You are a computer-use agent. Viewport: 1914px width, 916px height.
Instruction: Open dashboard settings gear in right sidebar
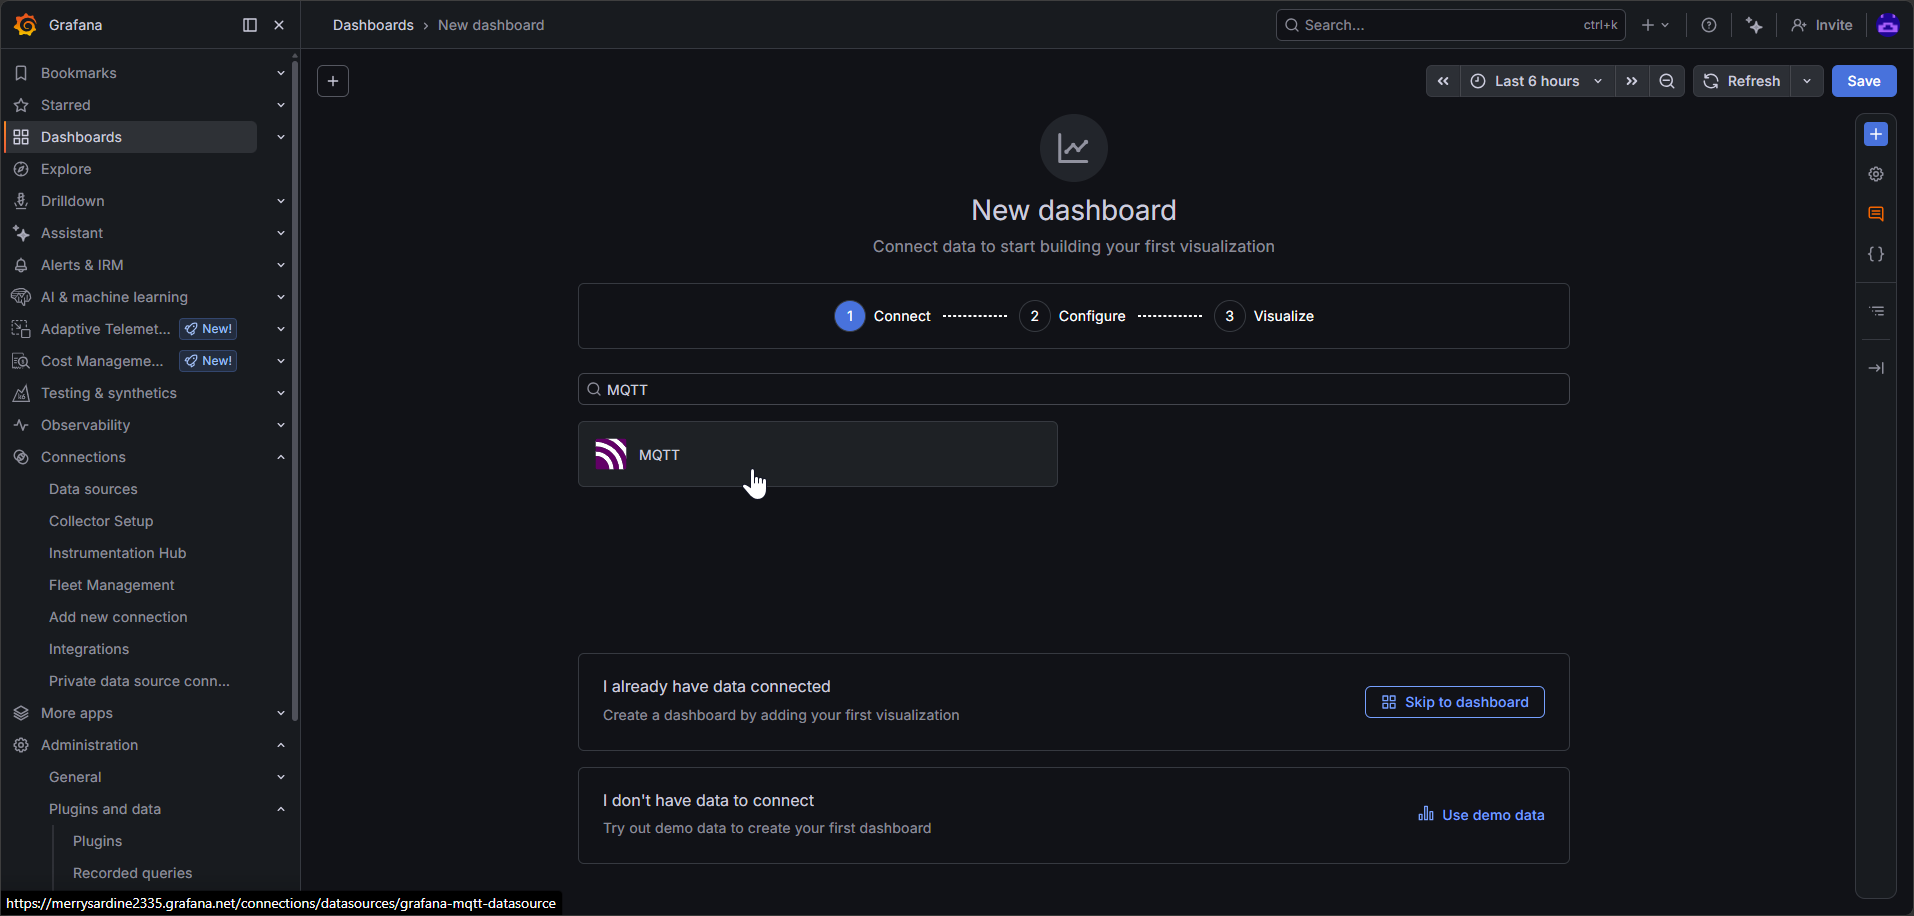1876,174
